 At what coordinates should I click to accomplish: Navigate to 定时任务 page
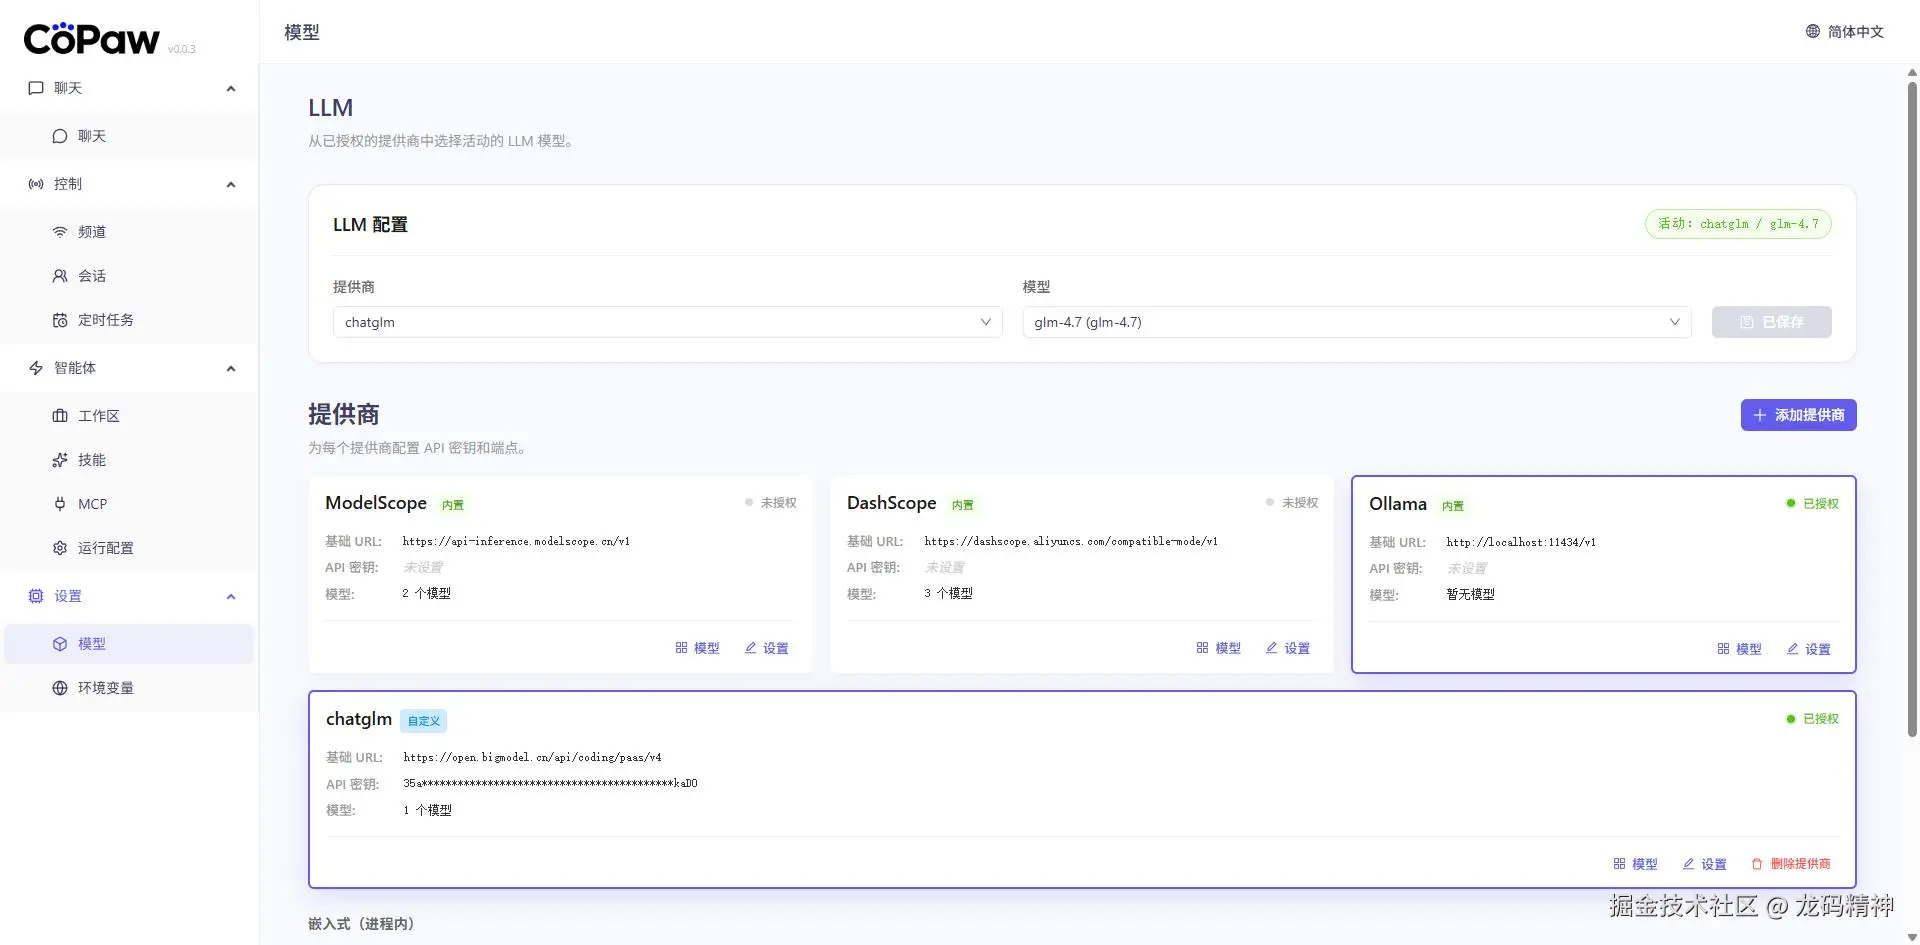tap(129, 320)
